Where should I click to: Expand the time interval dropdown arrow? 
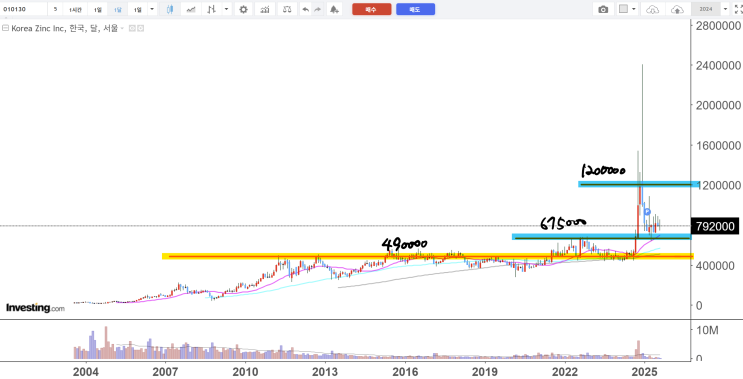click(x=152, y=9)
